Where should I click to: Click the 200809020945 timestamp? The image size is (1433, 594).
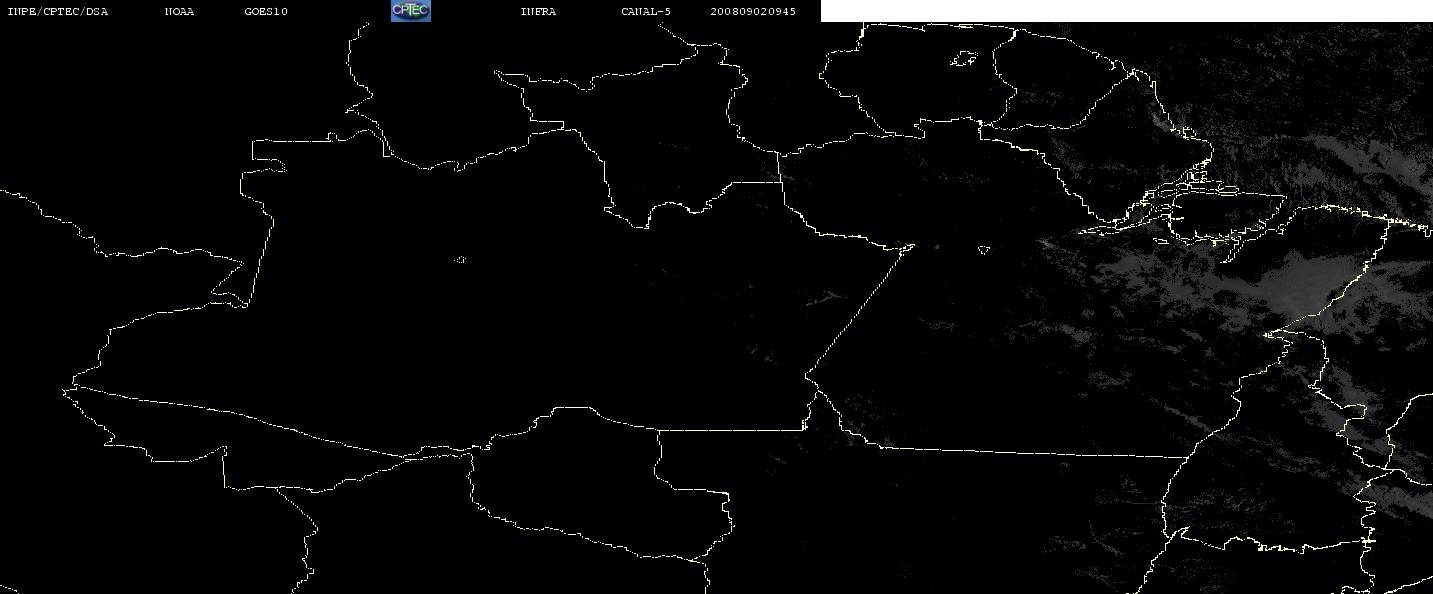pos(753,12)
